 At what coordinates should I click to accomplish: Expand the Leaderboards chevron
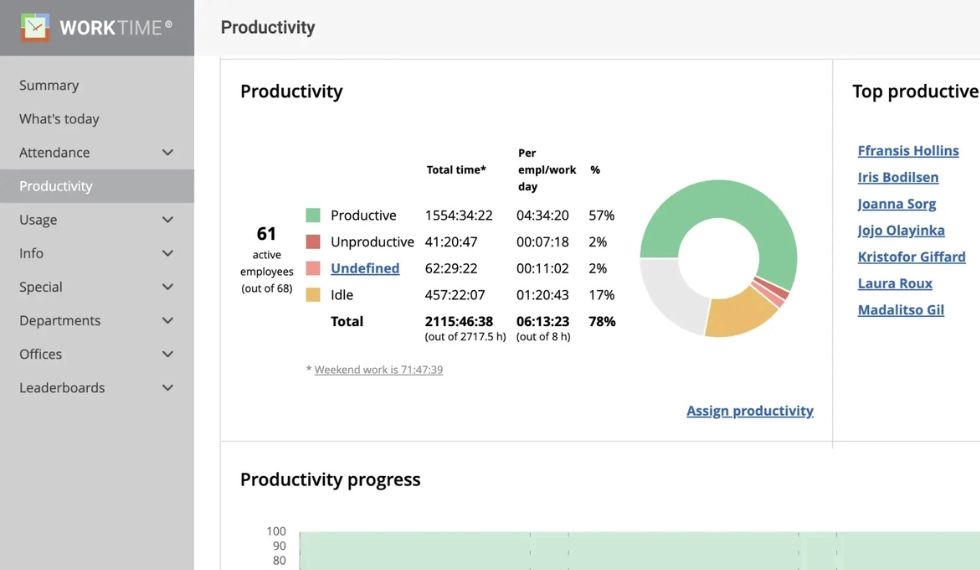(168, 388)
